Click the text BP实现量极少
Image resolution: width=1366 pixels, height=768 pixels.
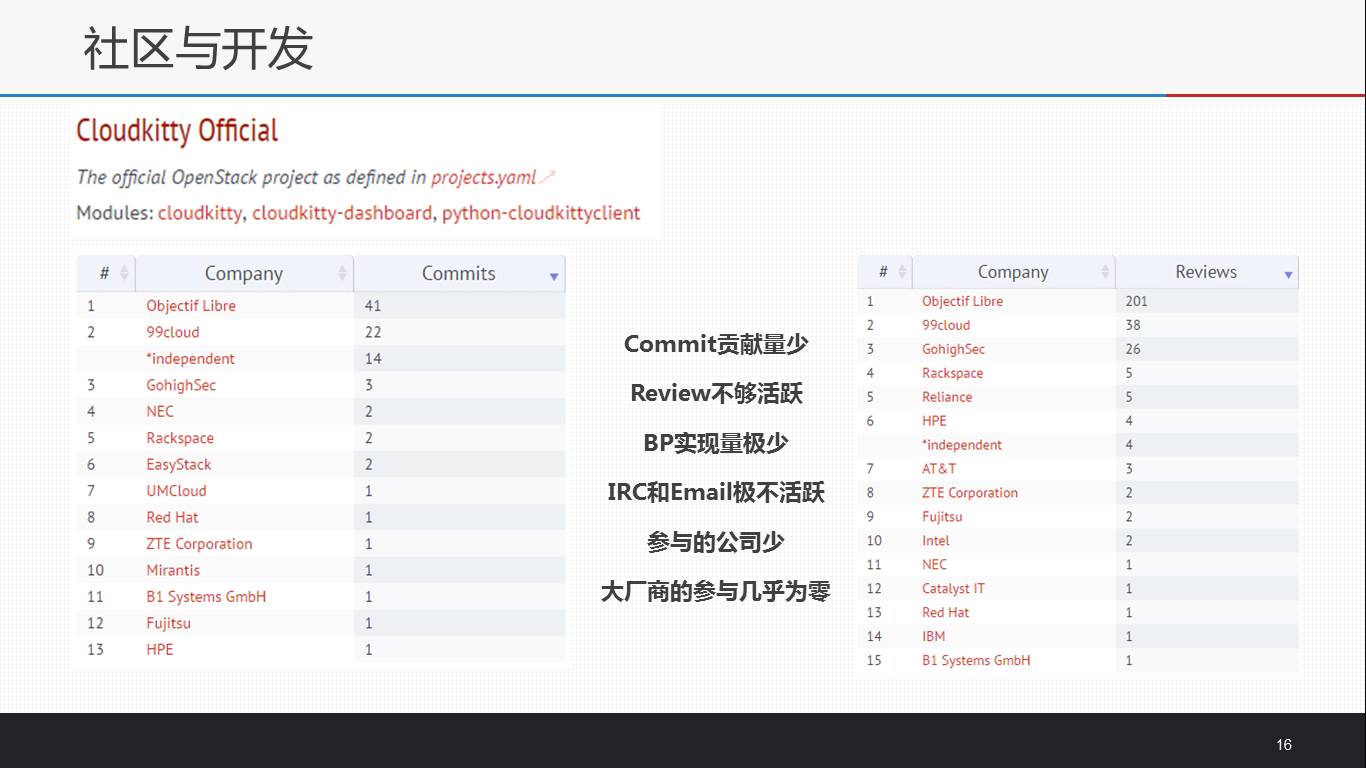(x=716, y=443)
